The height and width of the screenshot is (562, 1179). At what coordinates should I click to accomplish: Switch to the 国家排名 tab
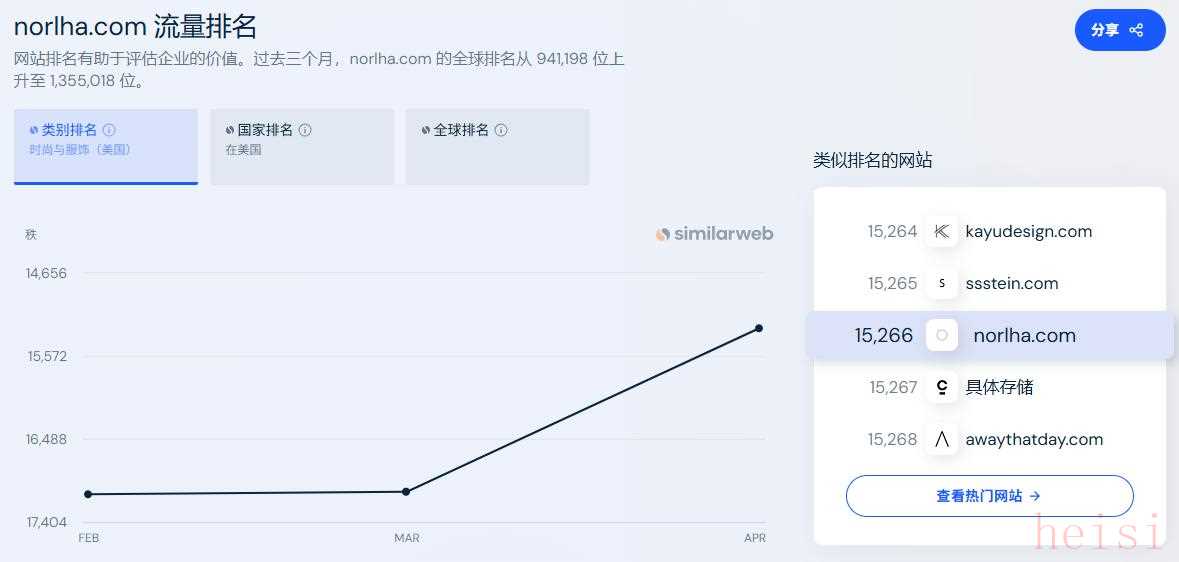pos(301,146)
